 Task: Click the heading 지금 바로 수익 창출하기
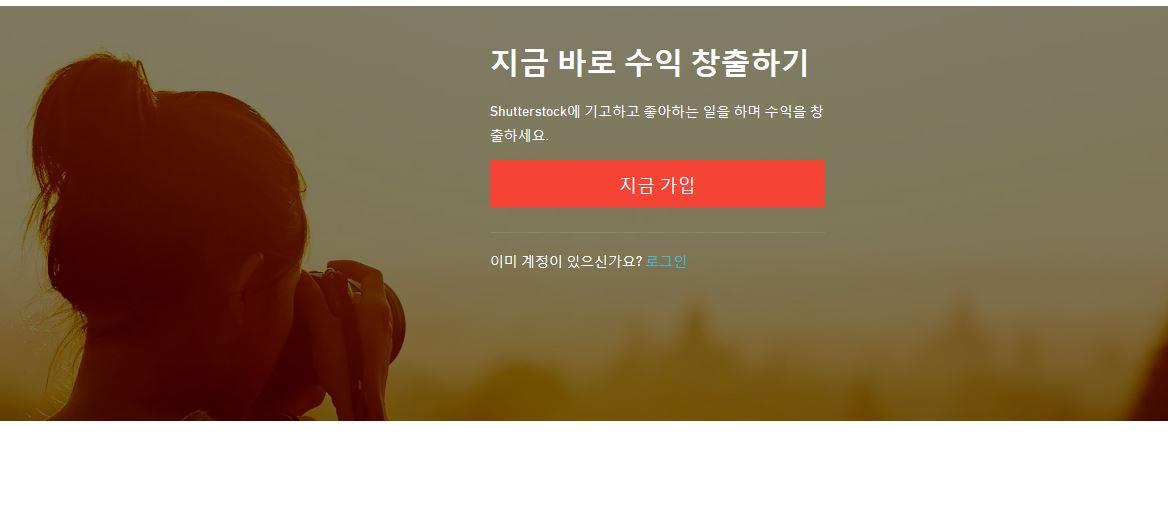point(649,63)
